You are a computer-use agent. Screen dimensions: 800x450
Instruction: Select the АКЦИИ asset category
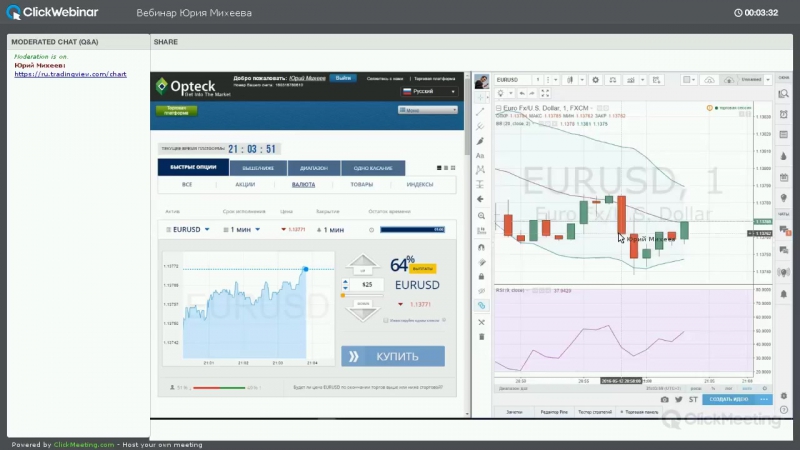(x=245, y=185)
